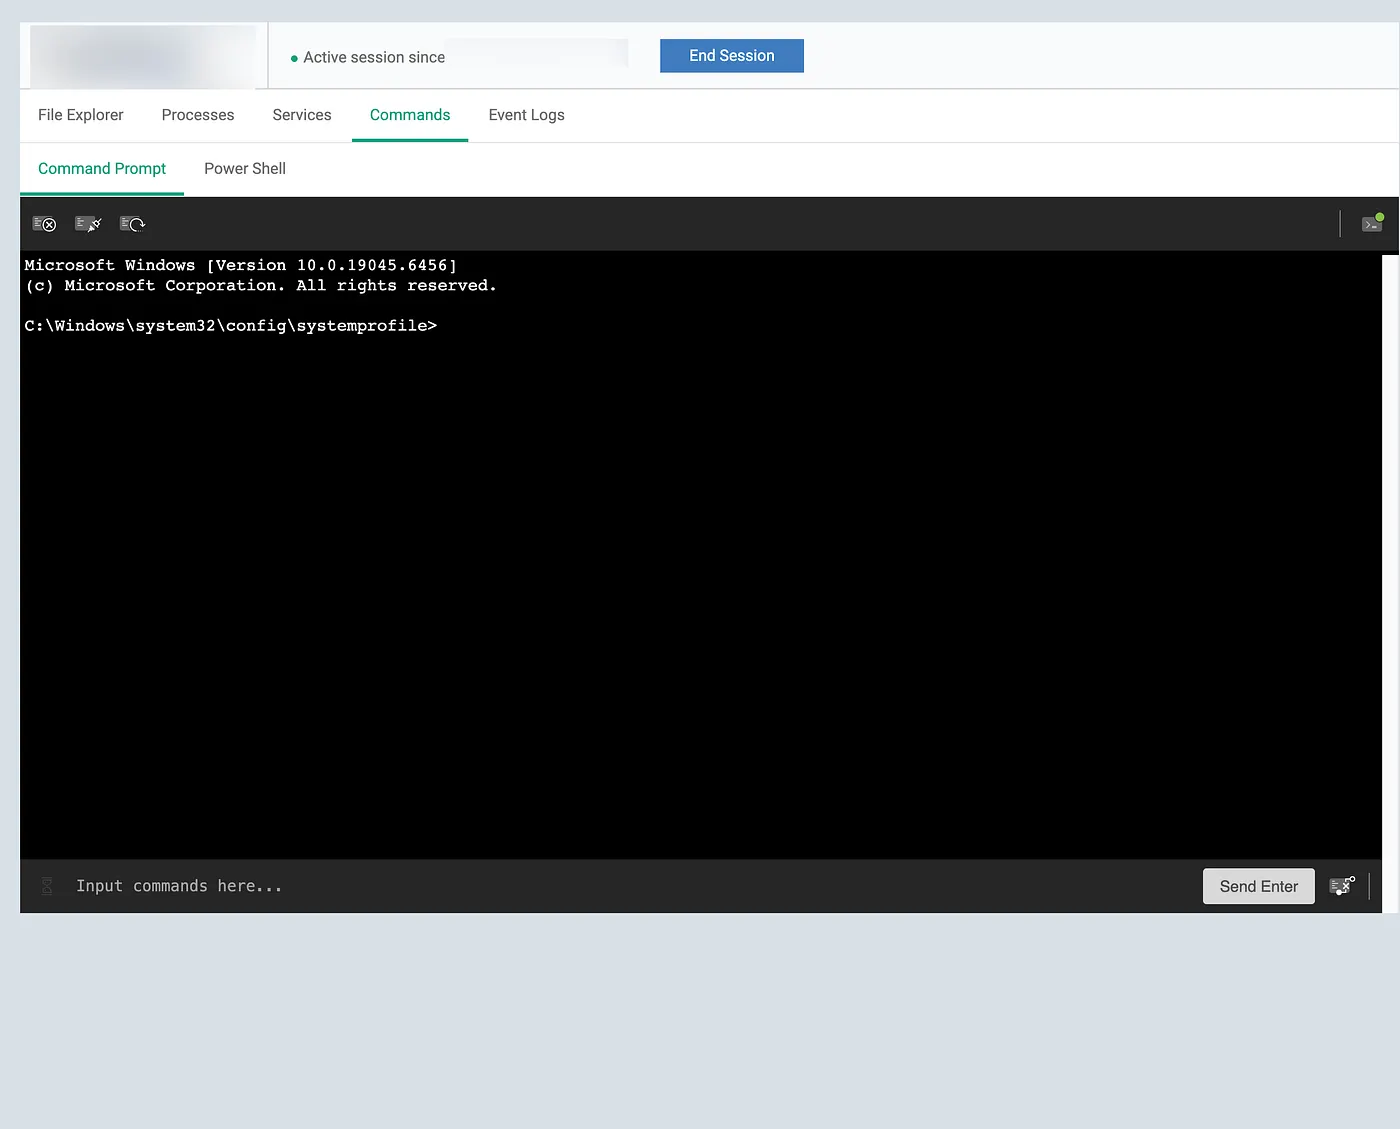Click the script options icon beside Send Enter
Viewport: 1400px width, 1129px height.
click(x=1343, y=886)
